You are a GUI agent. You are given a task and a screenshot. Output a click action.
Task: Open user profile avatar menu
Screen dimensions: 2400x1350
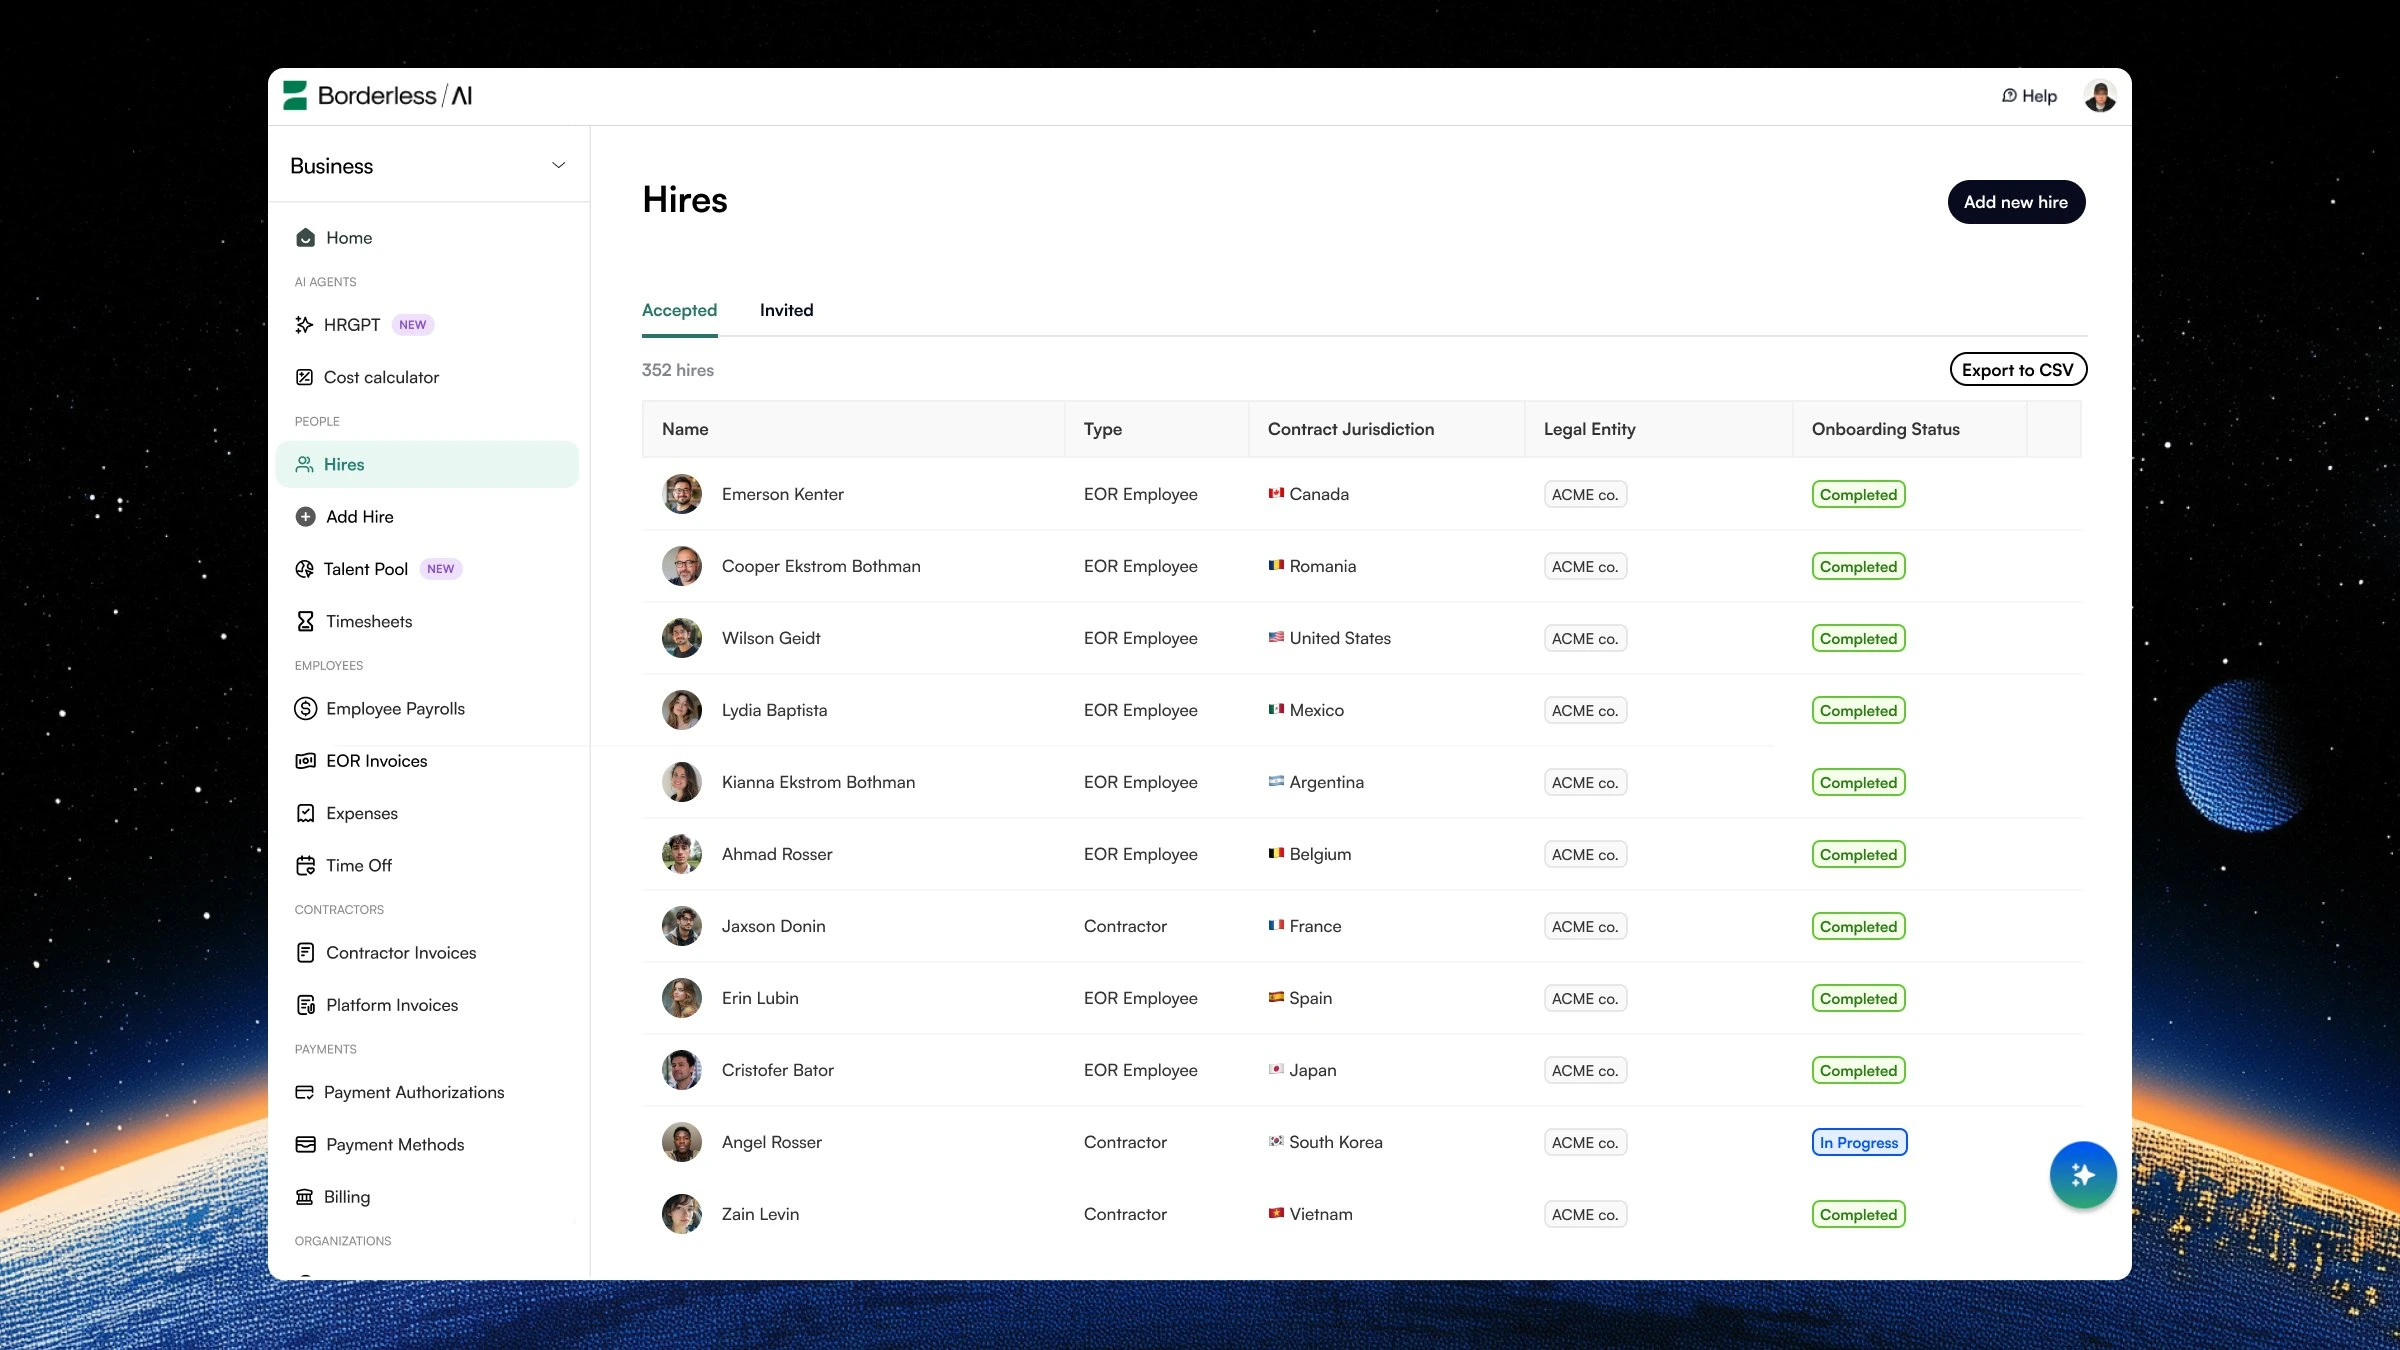(2099, 96)
